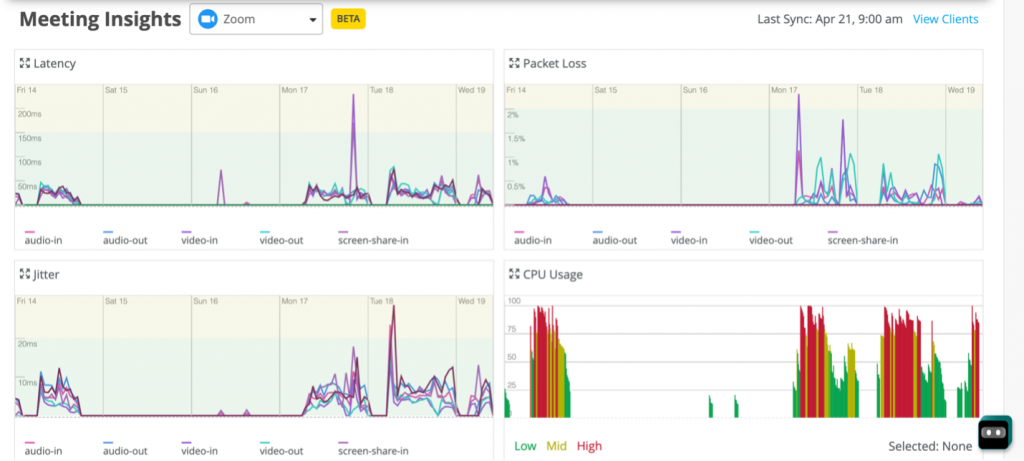The height and width of the screenshot is (461, 1024).
Task: Click Mon 17 date in Packet Loss chart
Action: (783, 90)
